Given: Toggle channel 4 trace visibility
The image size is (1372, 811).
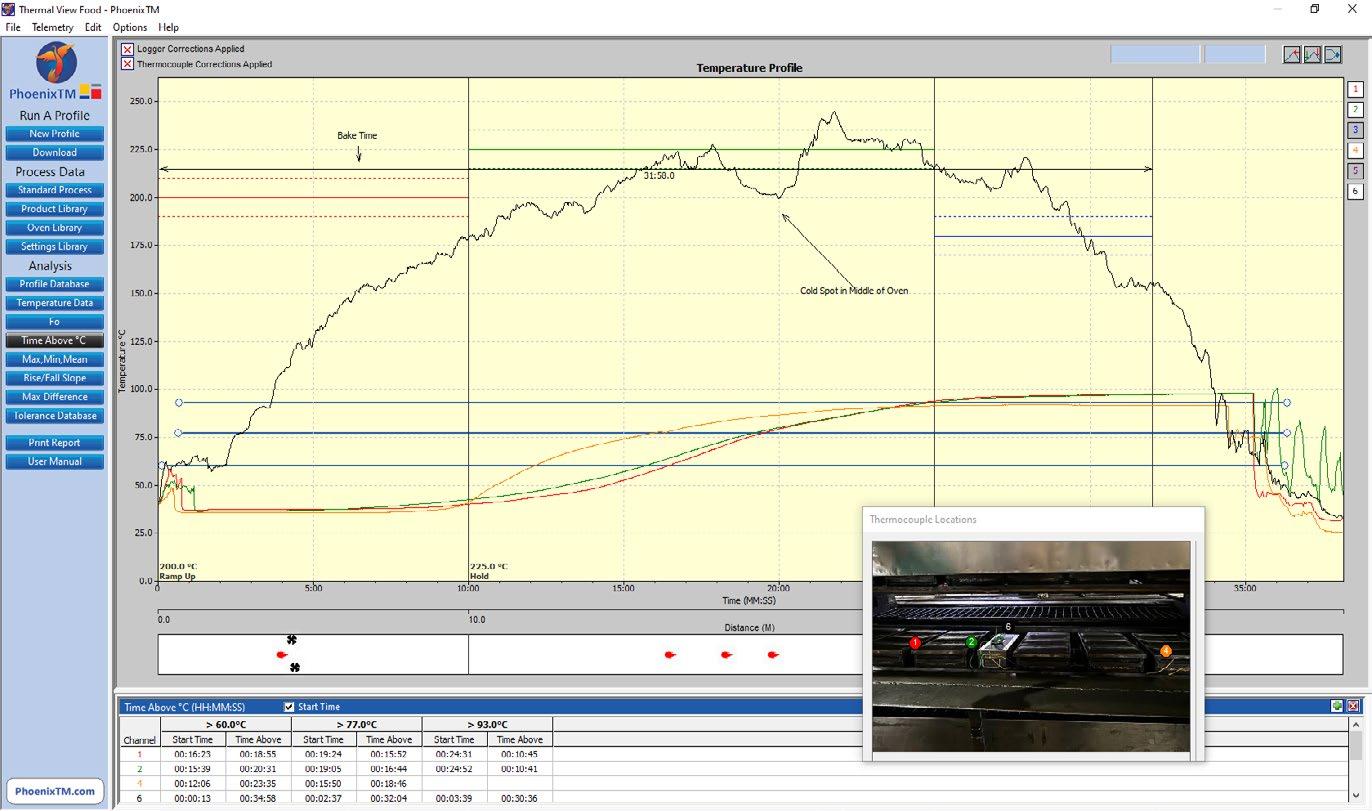Looking at the screenshot, I should 1355,150.
